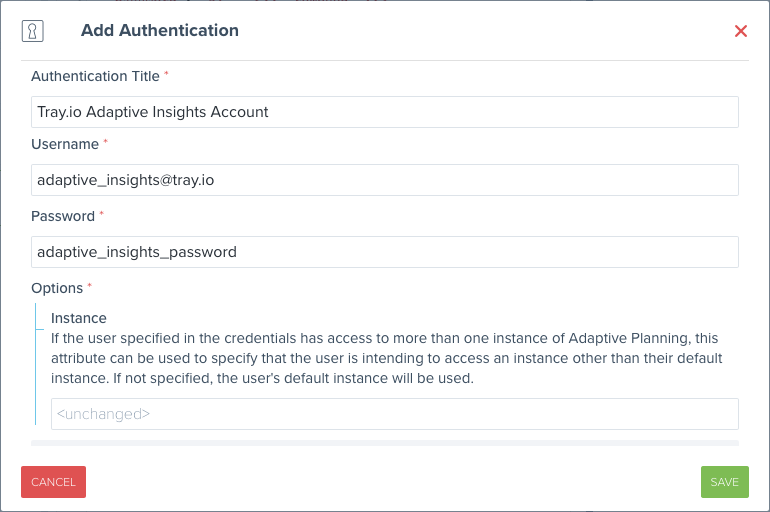Save the authentication with the Save button

724,482
